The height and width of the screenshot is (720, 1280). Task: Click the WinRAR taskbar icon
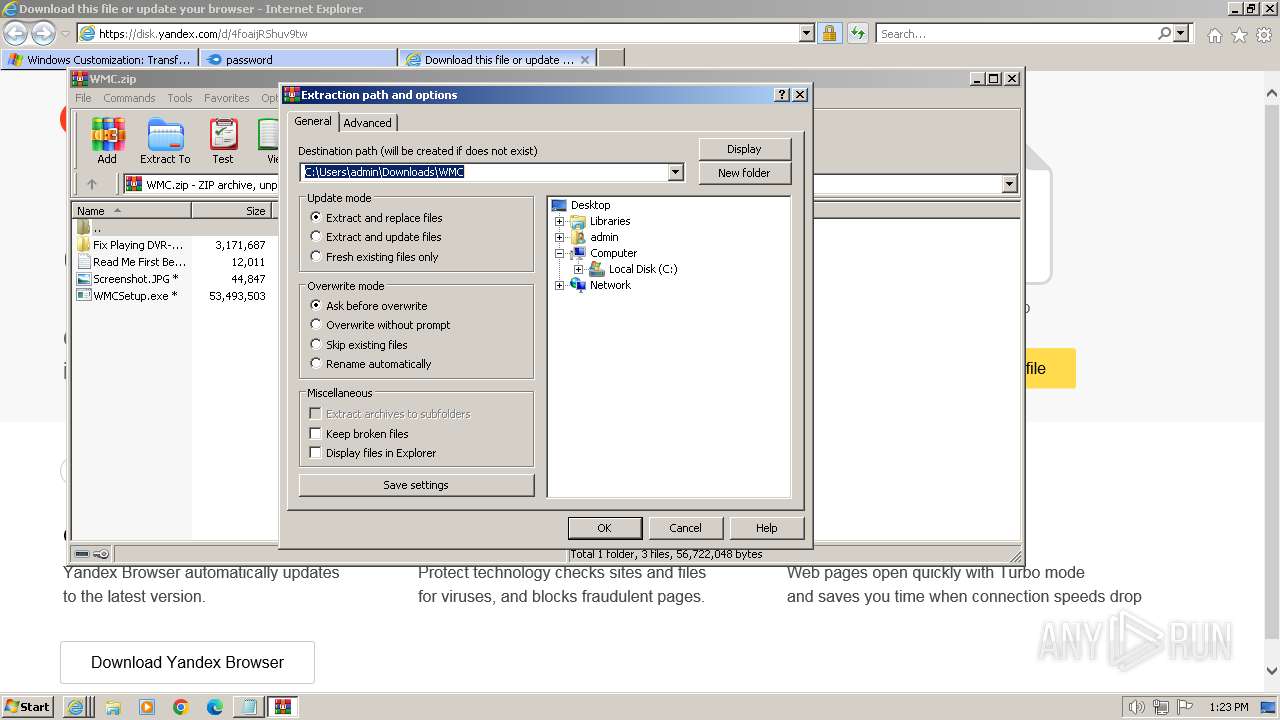(283, 707)
